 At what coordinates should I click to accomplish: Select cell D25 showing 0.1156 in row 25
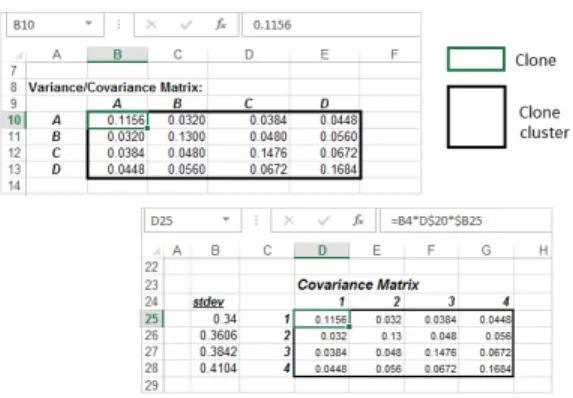point(322,319)
